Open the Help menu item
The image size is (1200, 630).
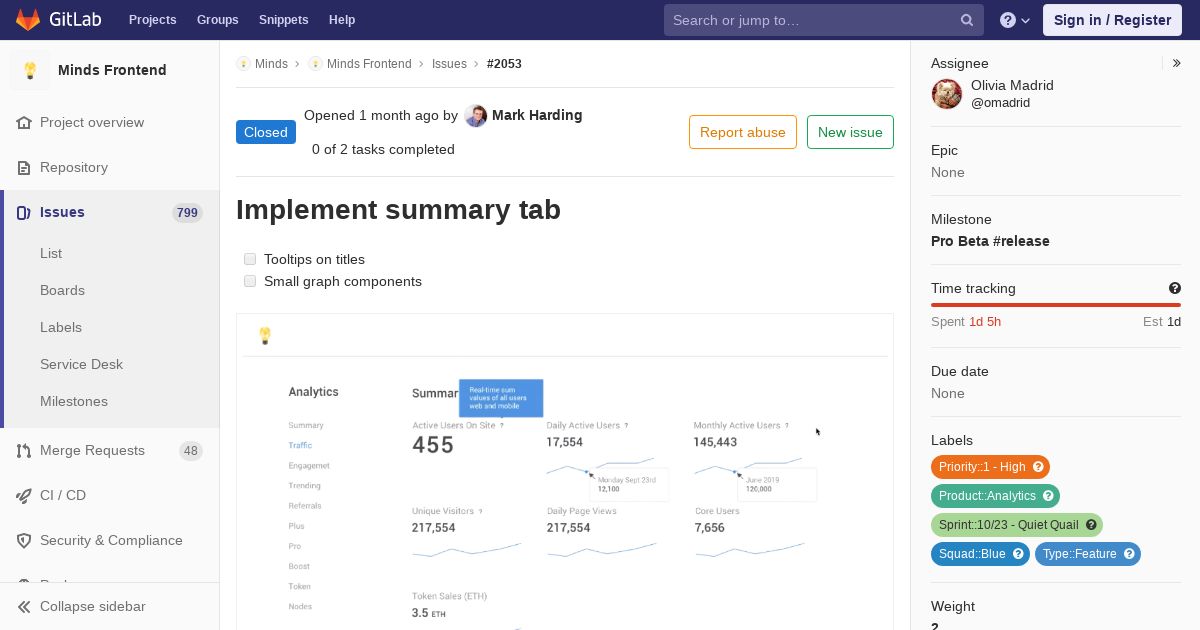pyautogui.click(x=342, y=20)
